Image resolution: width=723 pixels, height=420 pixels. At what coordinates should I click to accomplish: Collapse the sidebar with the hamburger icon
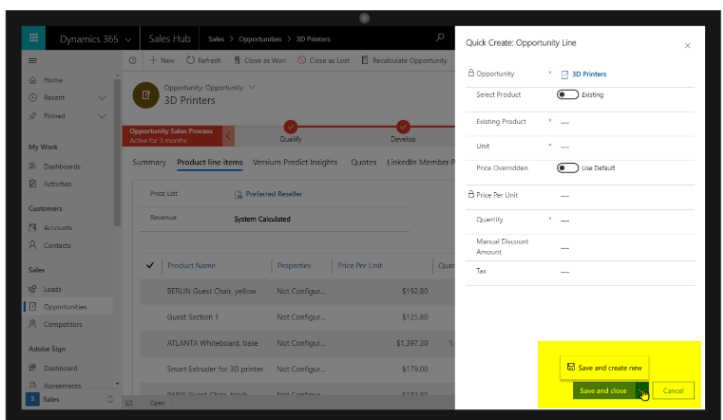pyautogui.click(x=33, y=61)
